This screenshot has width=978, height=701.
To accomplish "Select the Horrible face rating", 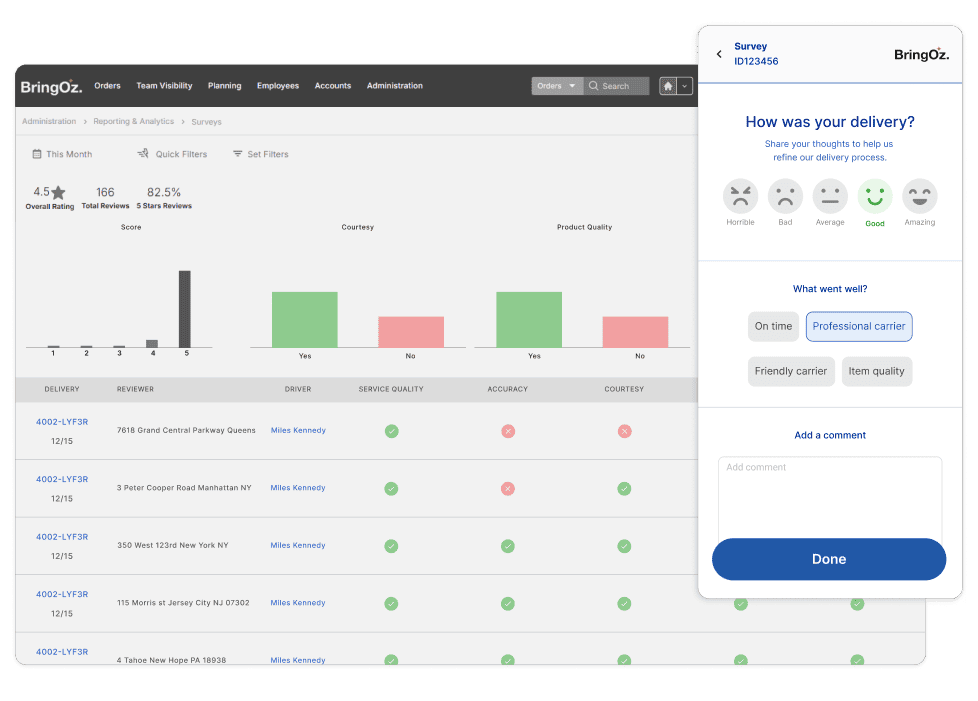I will tap(740, 196).
